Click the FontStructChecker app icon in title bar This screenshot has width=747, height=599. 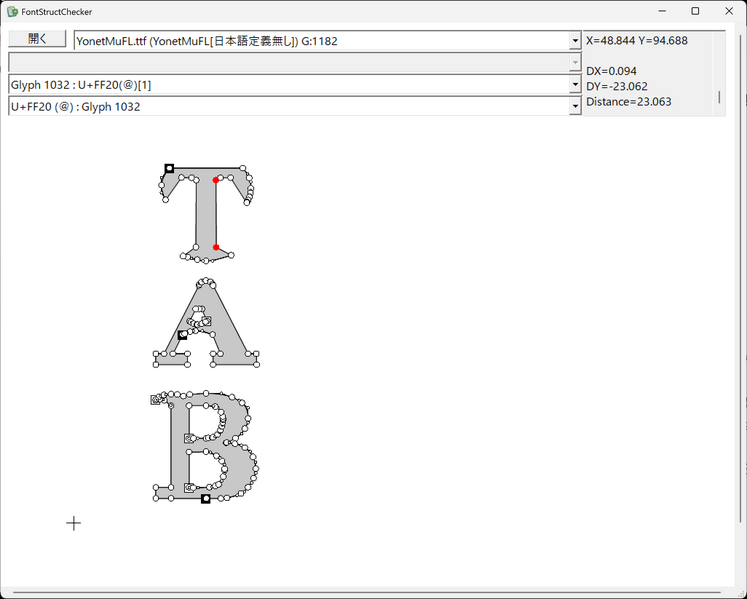[x=12, y=11]
